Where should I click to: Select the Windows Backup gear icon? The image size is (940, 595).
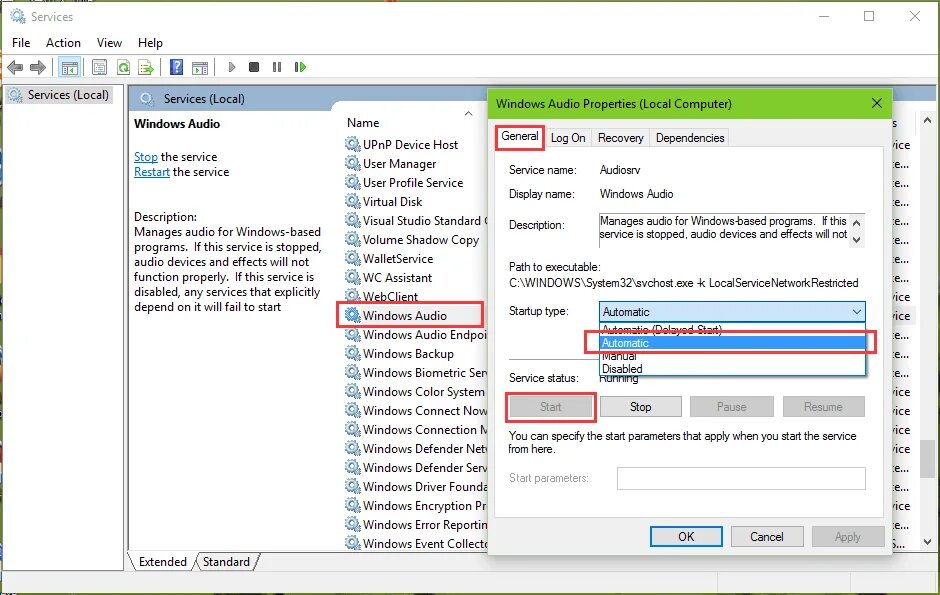[352, 353]
